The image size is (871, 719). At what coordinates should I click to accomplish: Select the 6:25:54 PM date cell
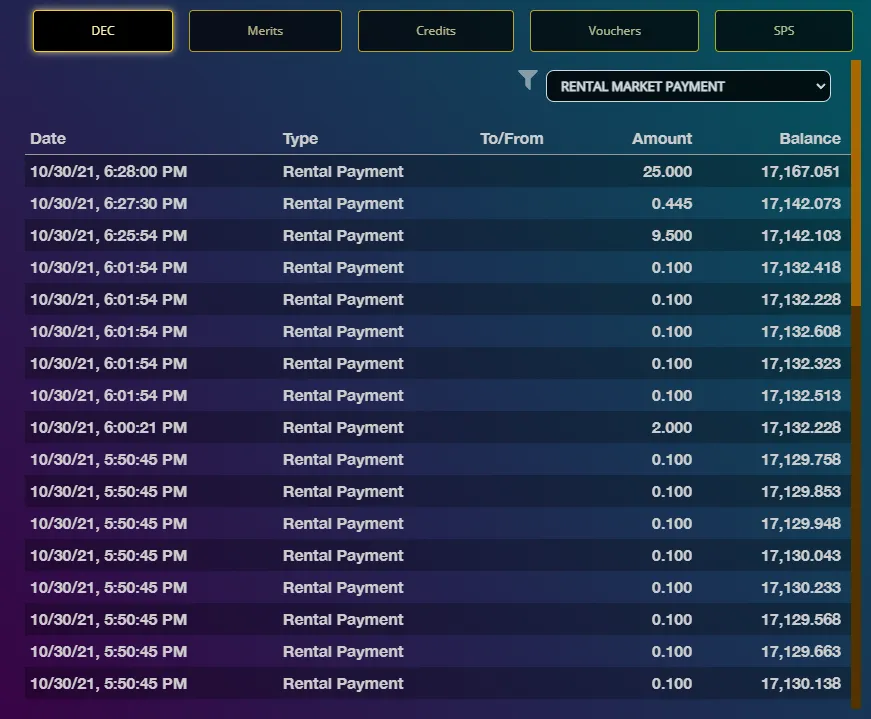pos(108,236)
